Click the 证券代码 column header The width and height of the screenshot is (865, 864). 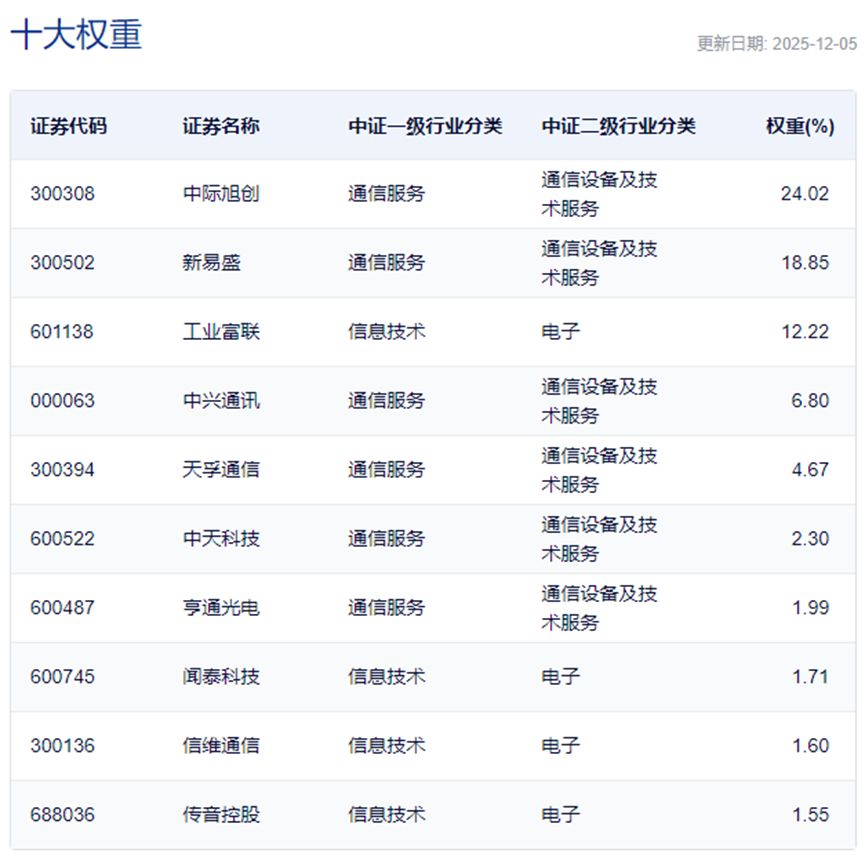point(68,126)
